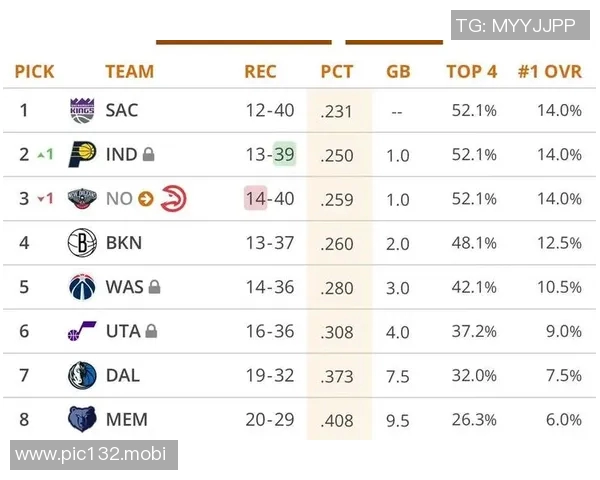
Task: Click the Brooklyn Nets logo
Action: click(82, 243)
